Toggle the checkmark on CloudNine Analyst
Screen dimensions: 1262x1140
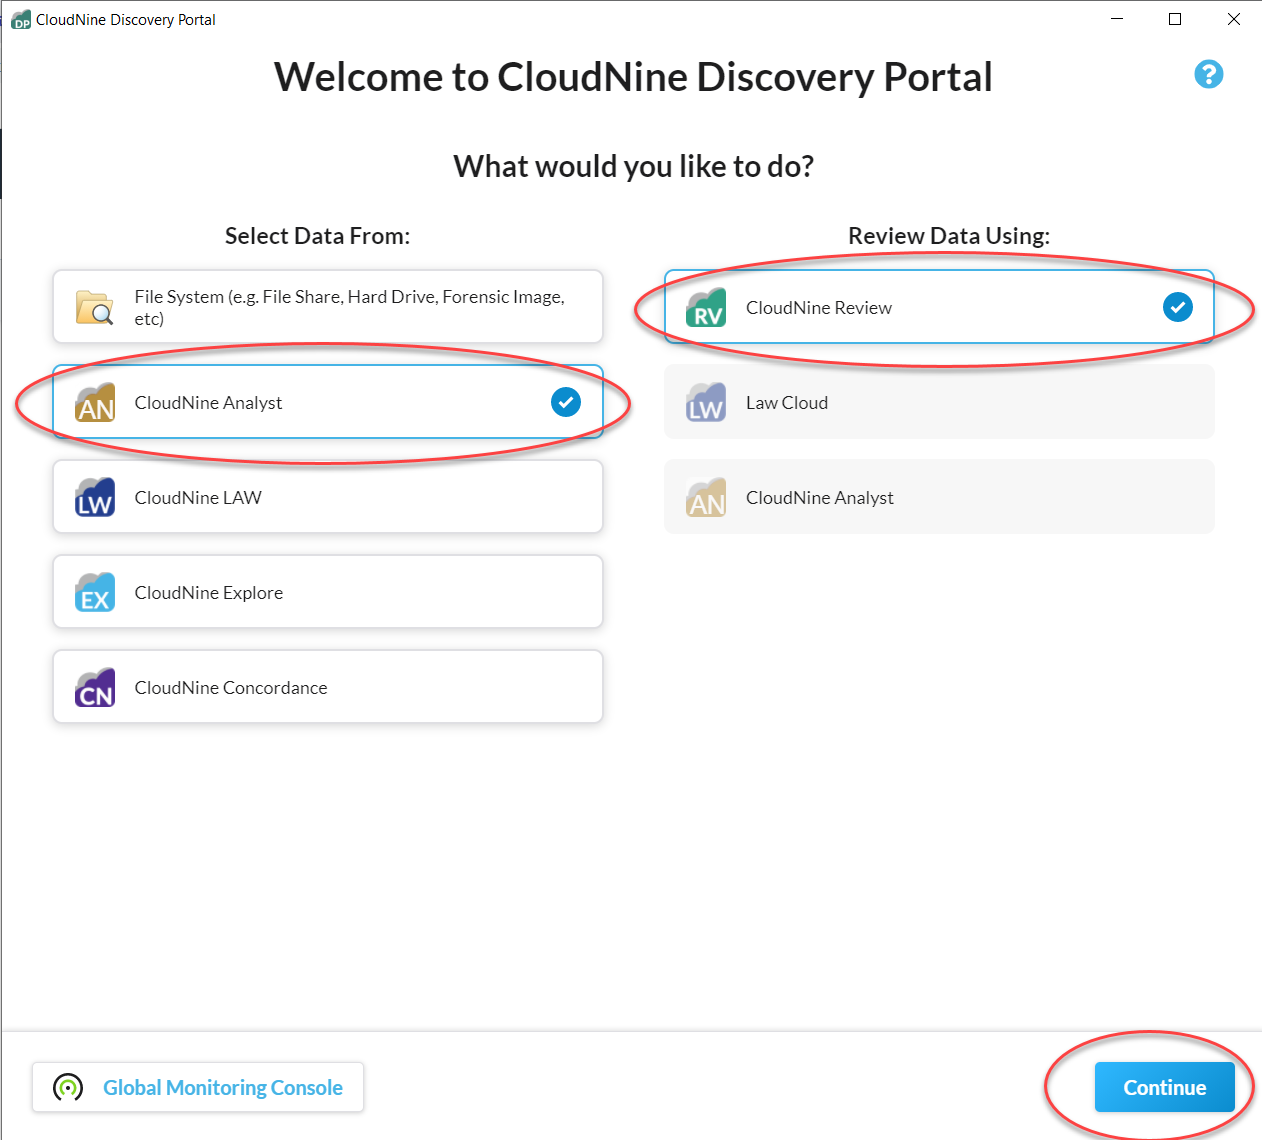point(565,402)
